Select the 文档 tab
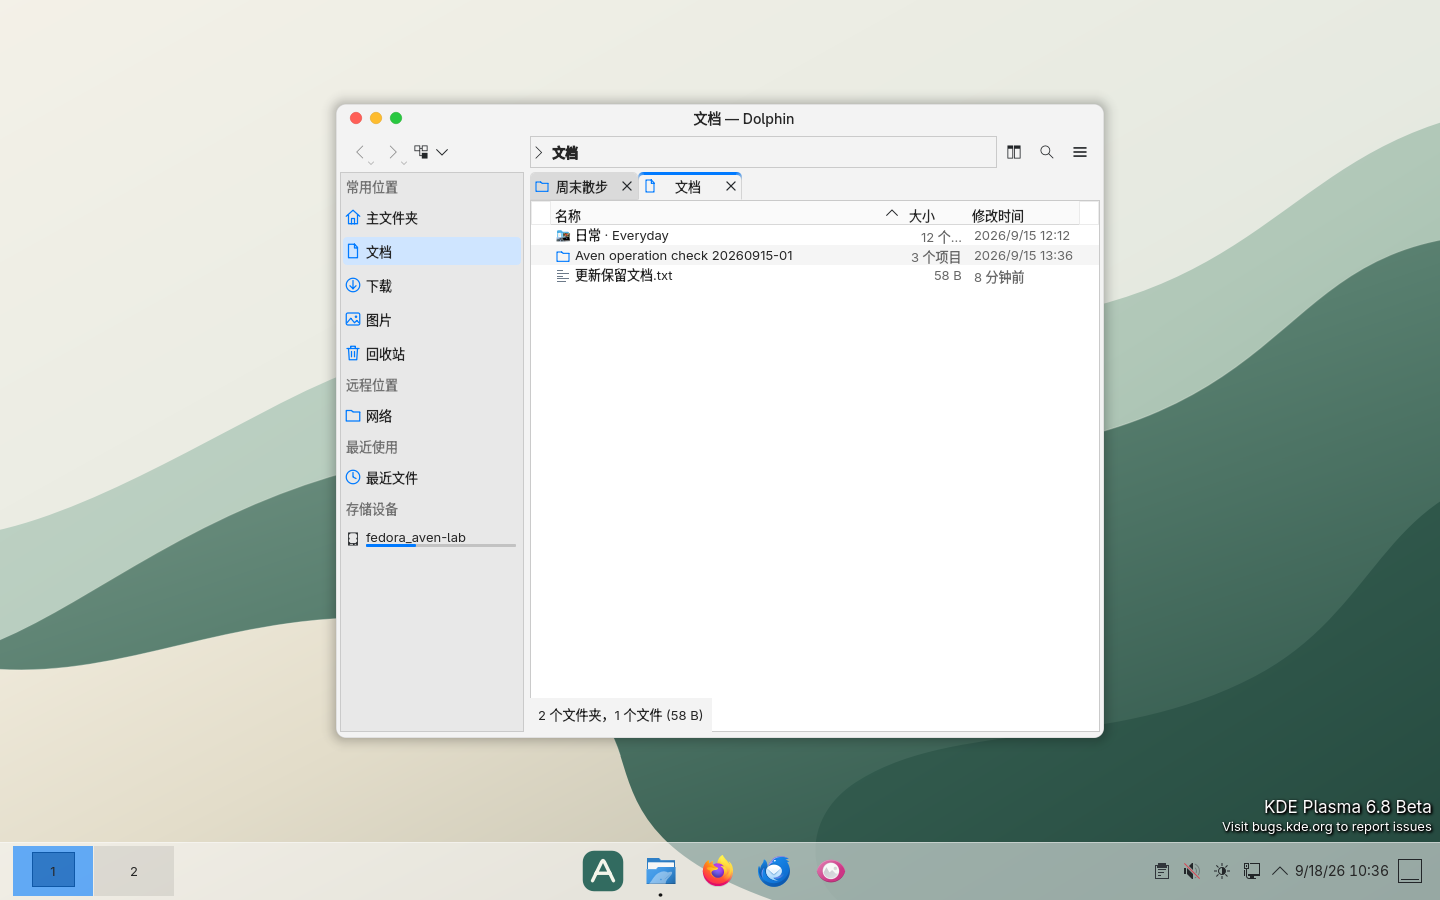The image size is (1440, 900). pos(688,187)
